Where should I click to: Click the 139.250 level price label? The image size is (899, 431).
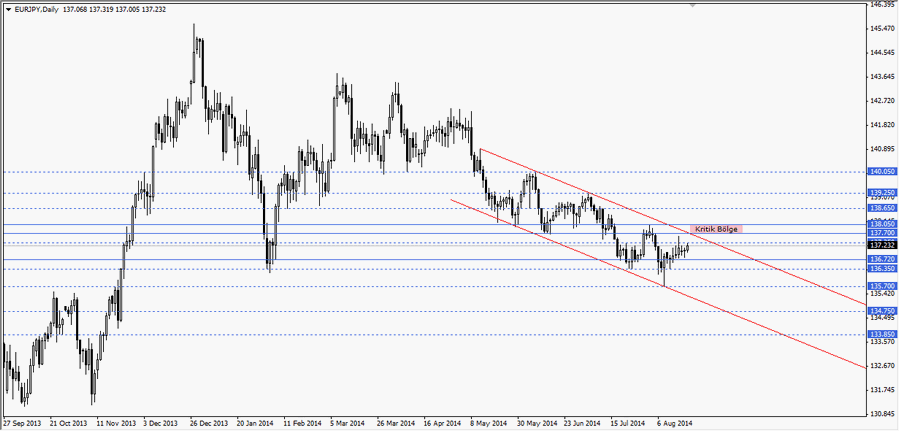coord(881,193)
